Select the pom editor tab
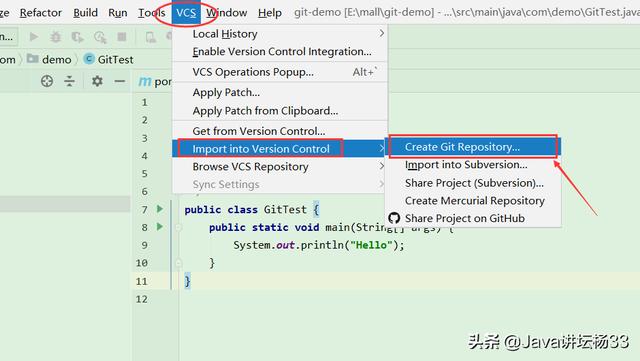 [155, 82]
